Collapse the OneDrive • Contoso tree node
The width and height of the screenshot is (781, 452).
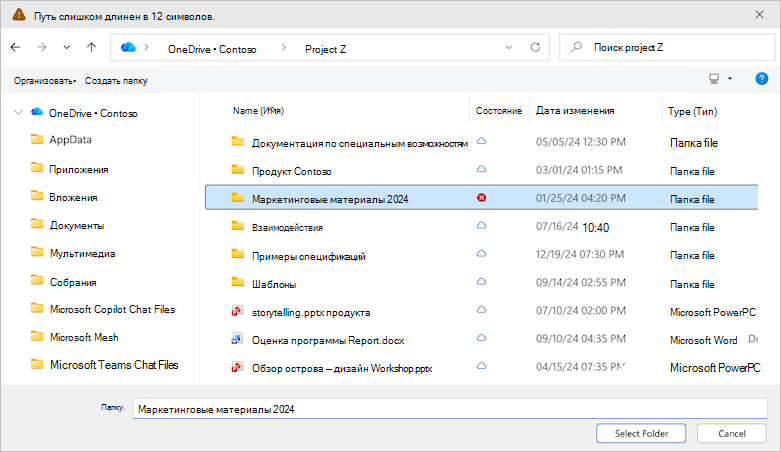18,113
